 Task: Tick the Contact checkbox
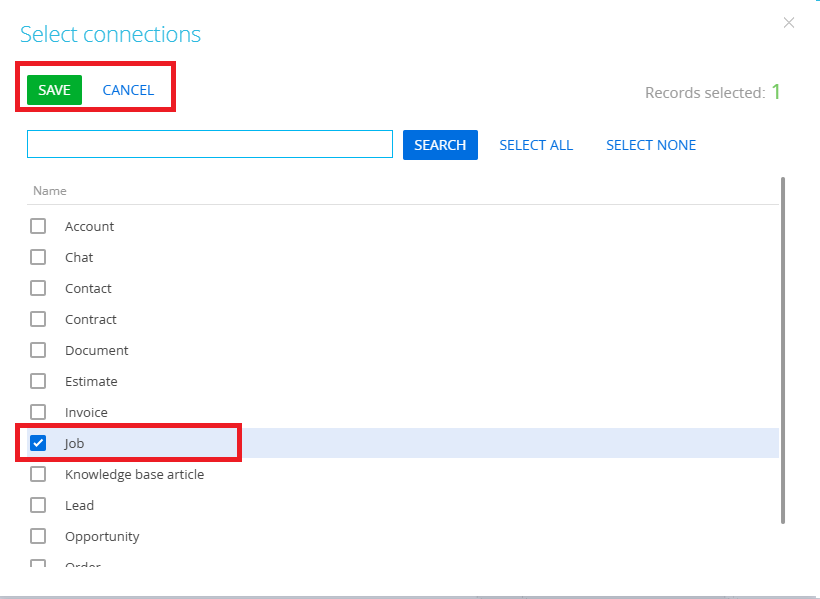[38, 288]
